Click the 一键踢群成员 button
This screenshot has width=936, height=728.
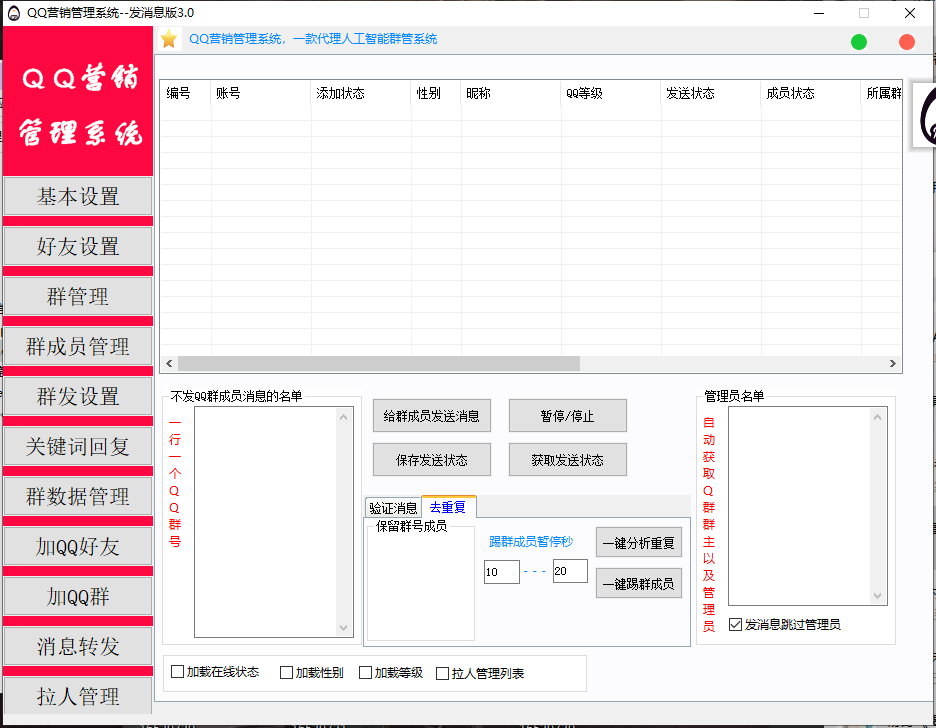tap(638, 584)
